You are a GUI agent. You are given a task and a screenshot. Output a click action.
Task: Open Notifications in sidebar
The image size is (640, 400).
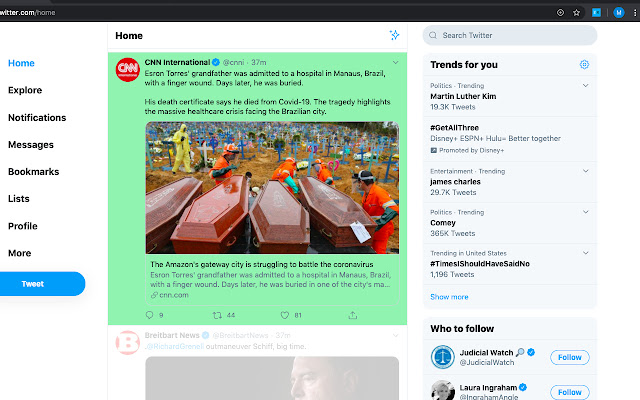pos(37,118)
